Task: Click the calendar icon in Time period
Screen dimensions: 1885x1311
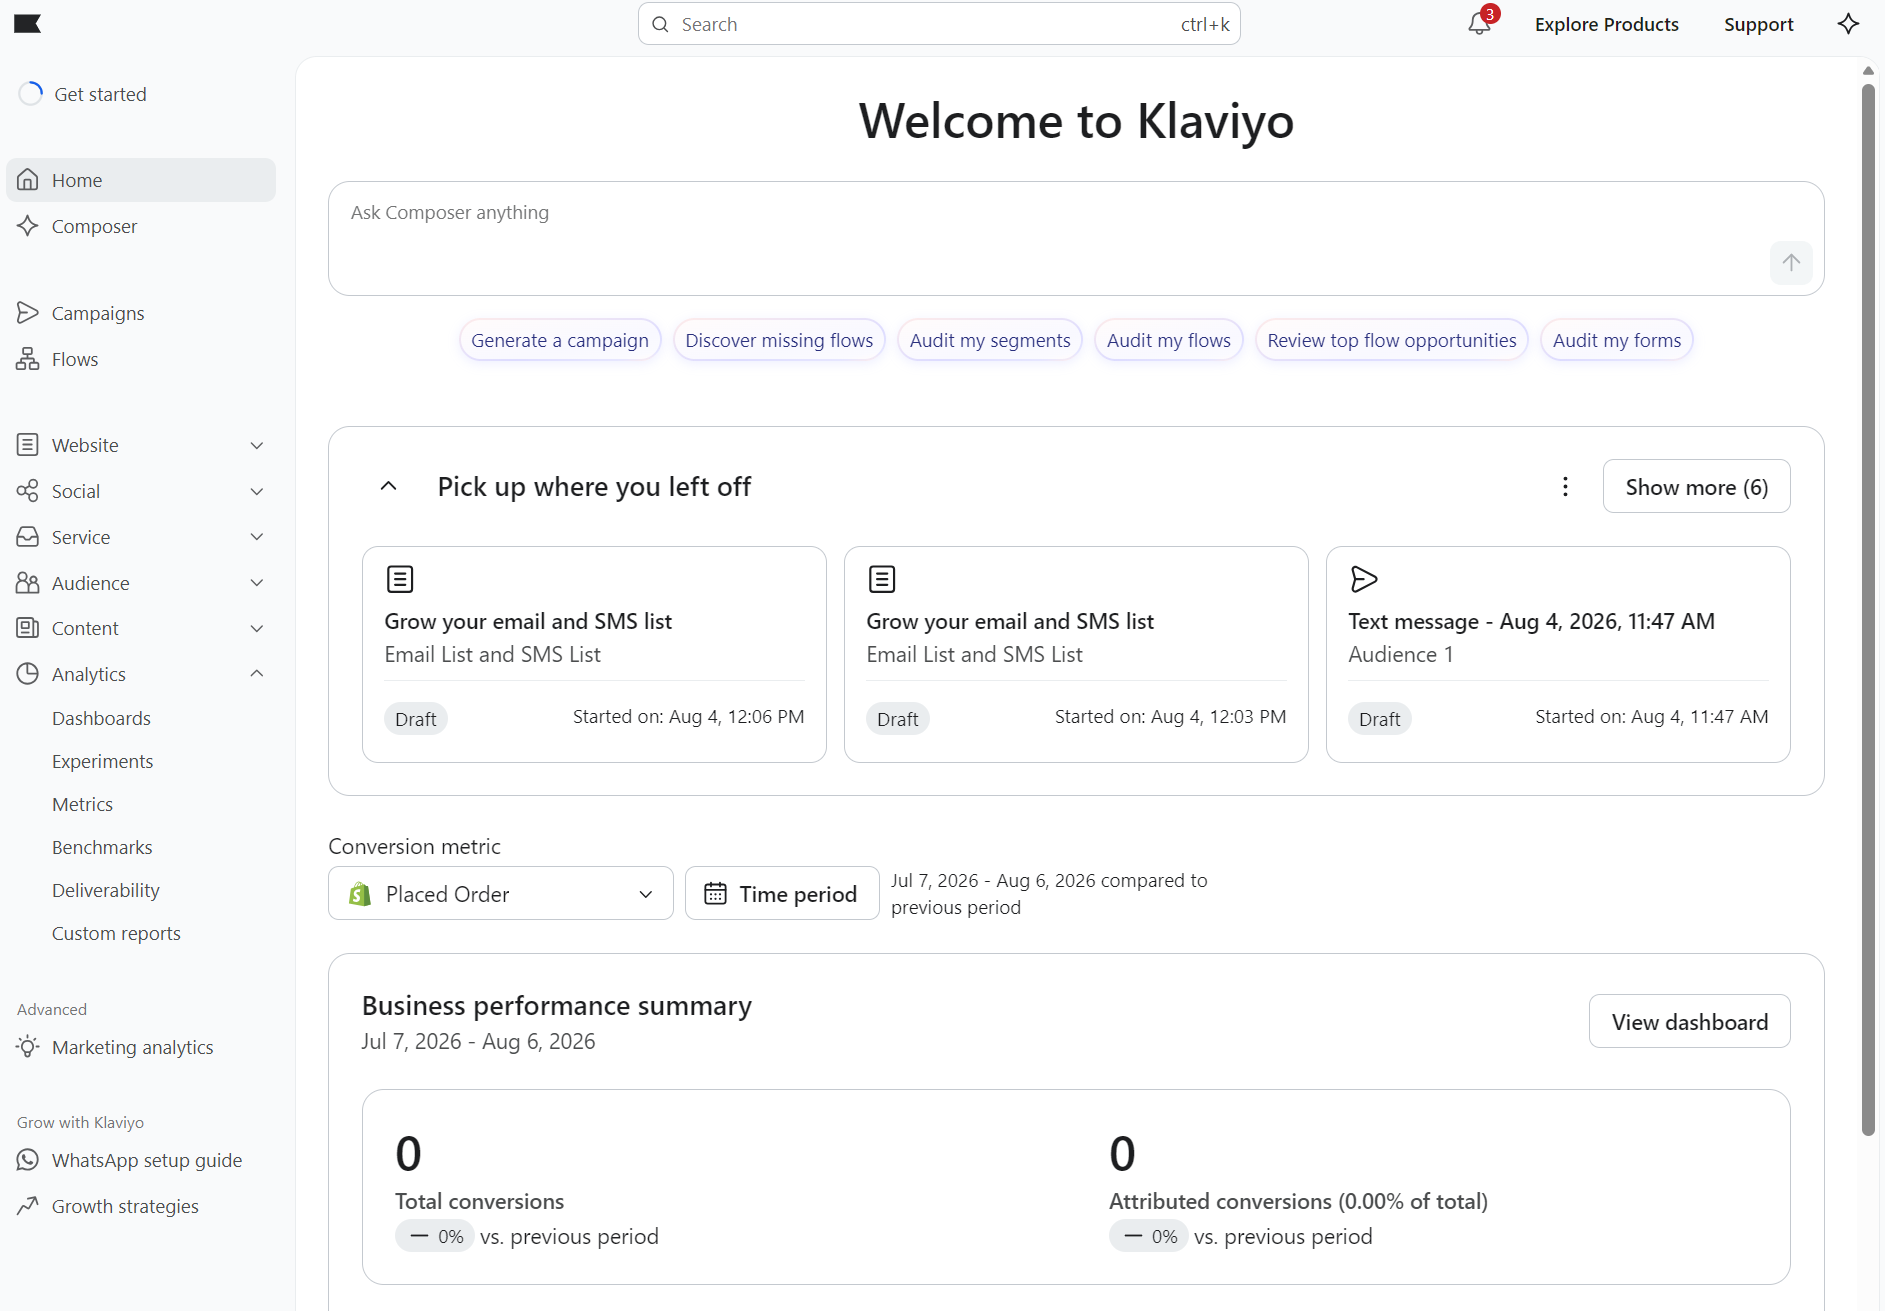Action: click(715, 893)
